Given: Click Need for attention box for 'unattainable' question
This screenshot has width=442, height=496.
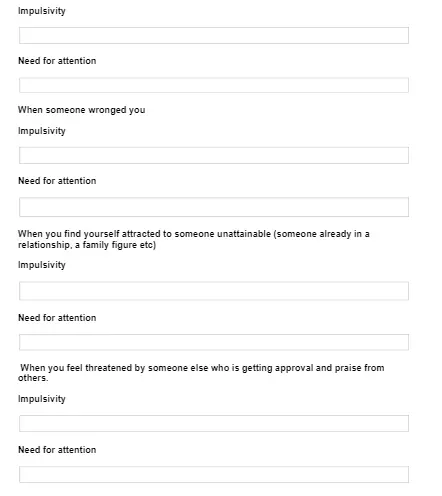Looking at the screenshot, I should tap(214, 342).
